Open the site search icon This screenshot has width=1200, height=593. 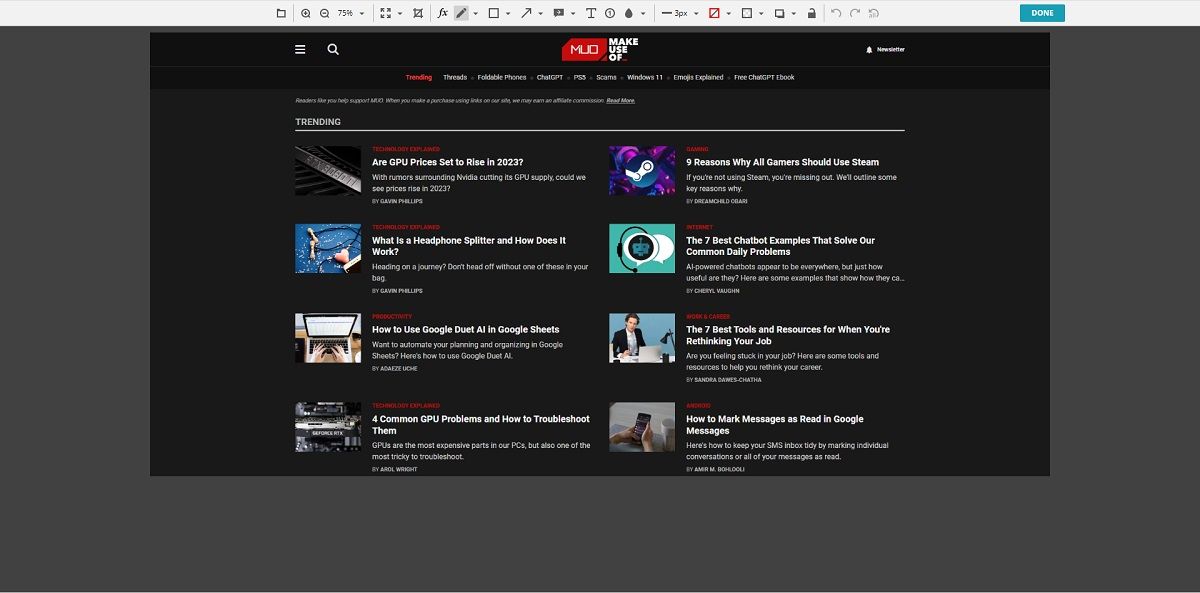click(x=333, y=48)
